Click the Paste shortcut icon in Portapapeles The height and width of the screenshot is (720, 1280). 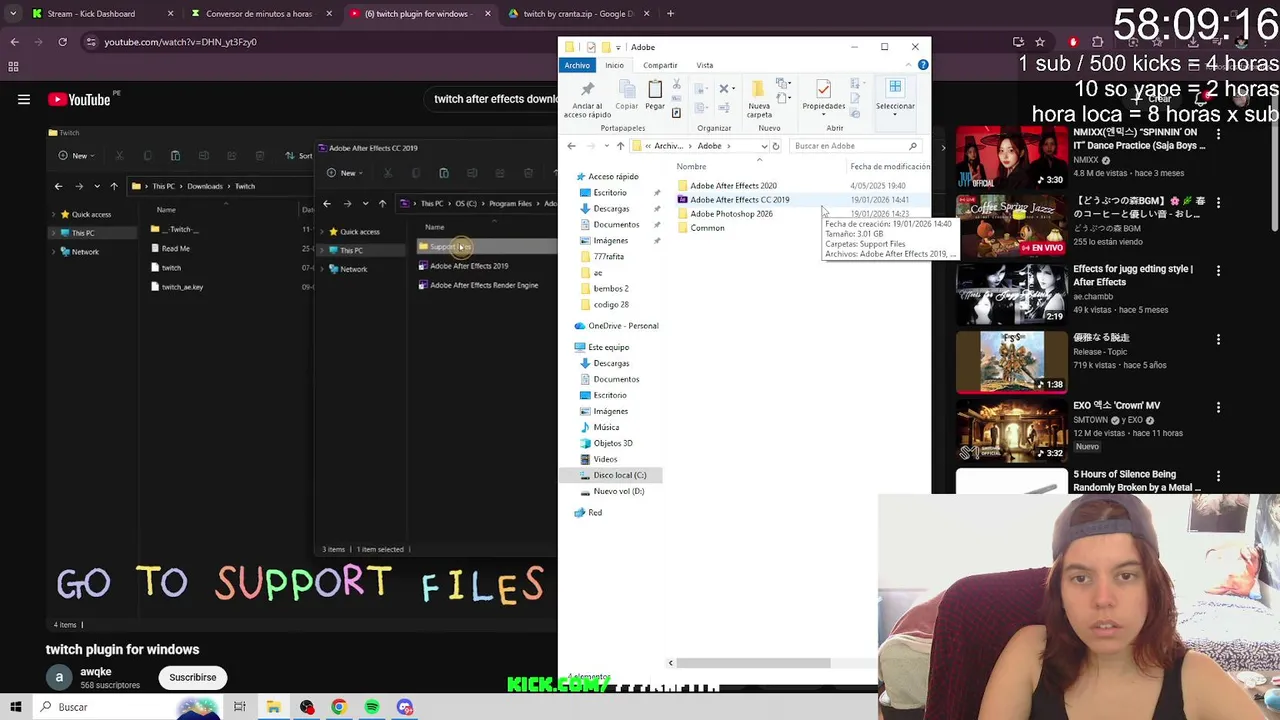tap(677, 113)
